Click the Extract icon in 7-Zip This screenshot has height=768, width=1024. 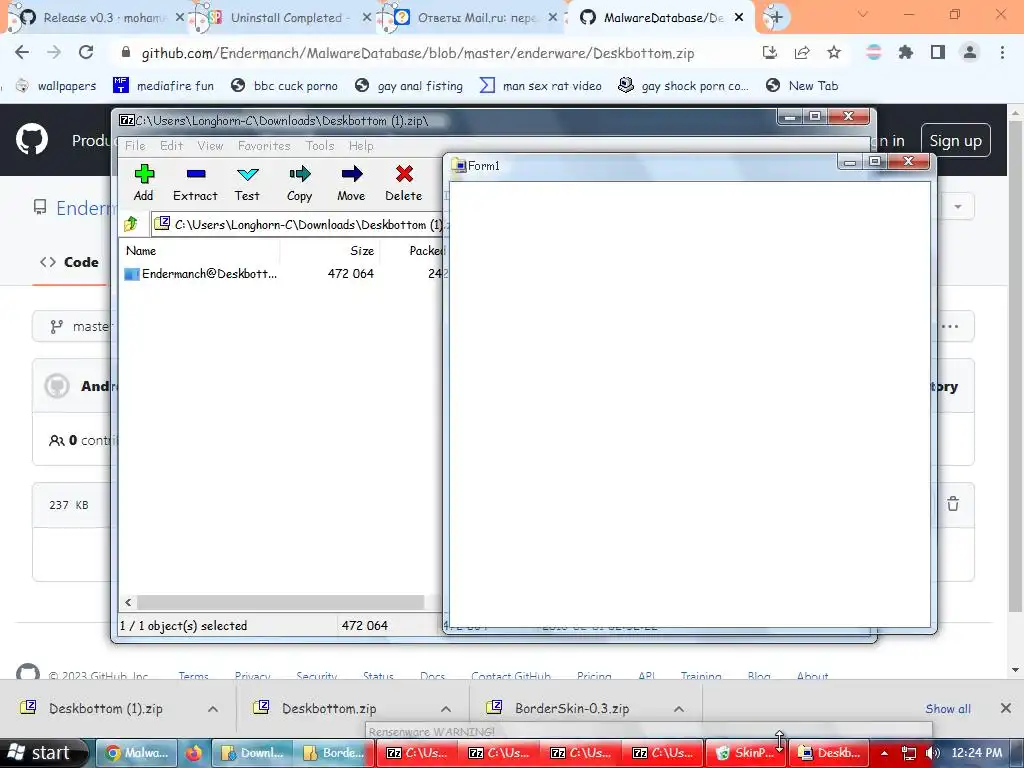[195, 183]
